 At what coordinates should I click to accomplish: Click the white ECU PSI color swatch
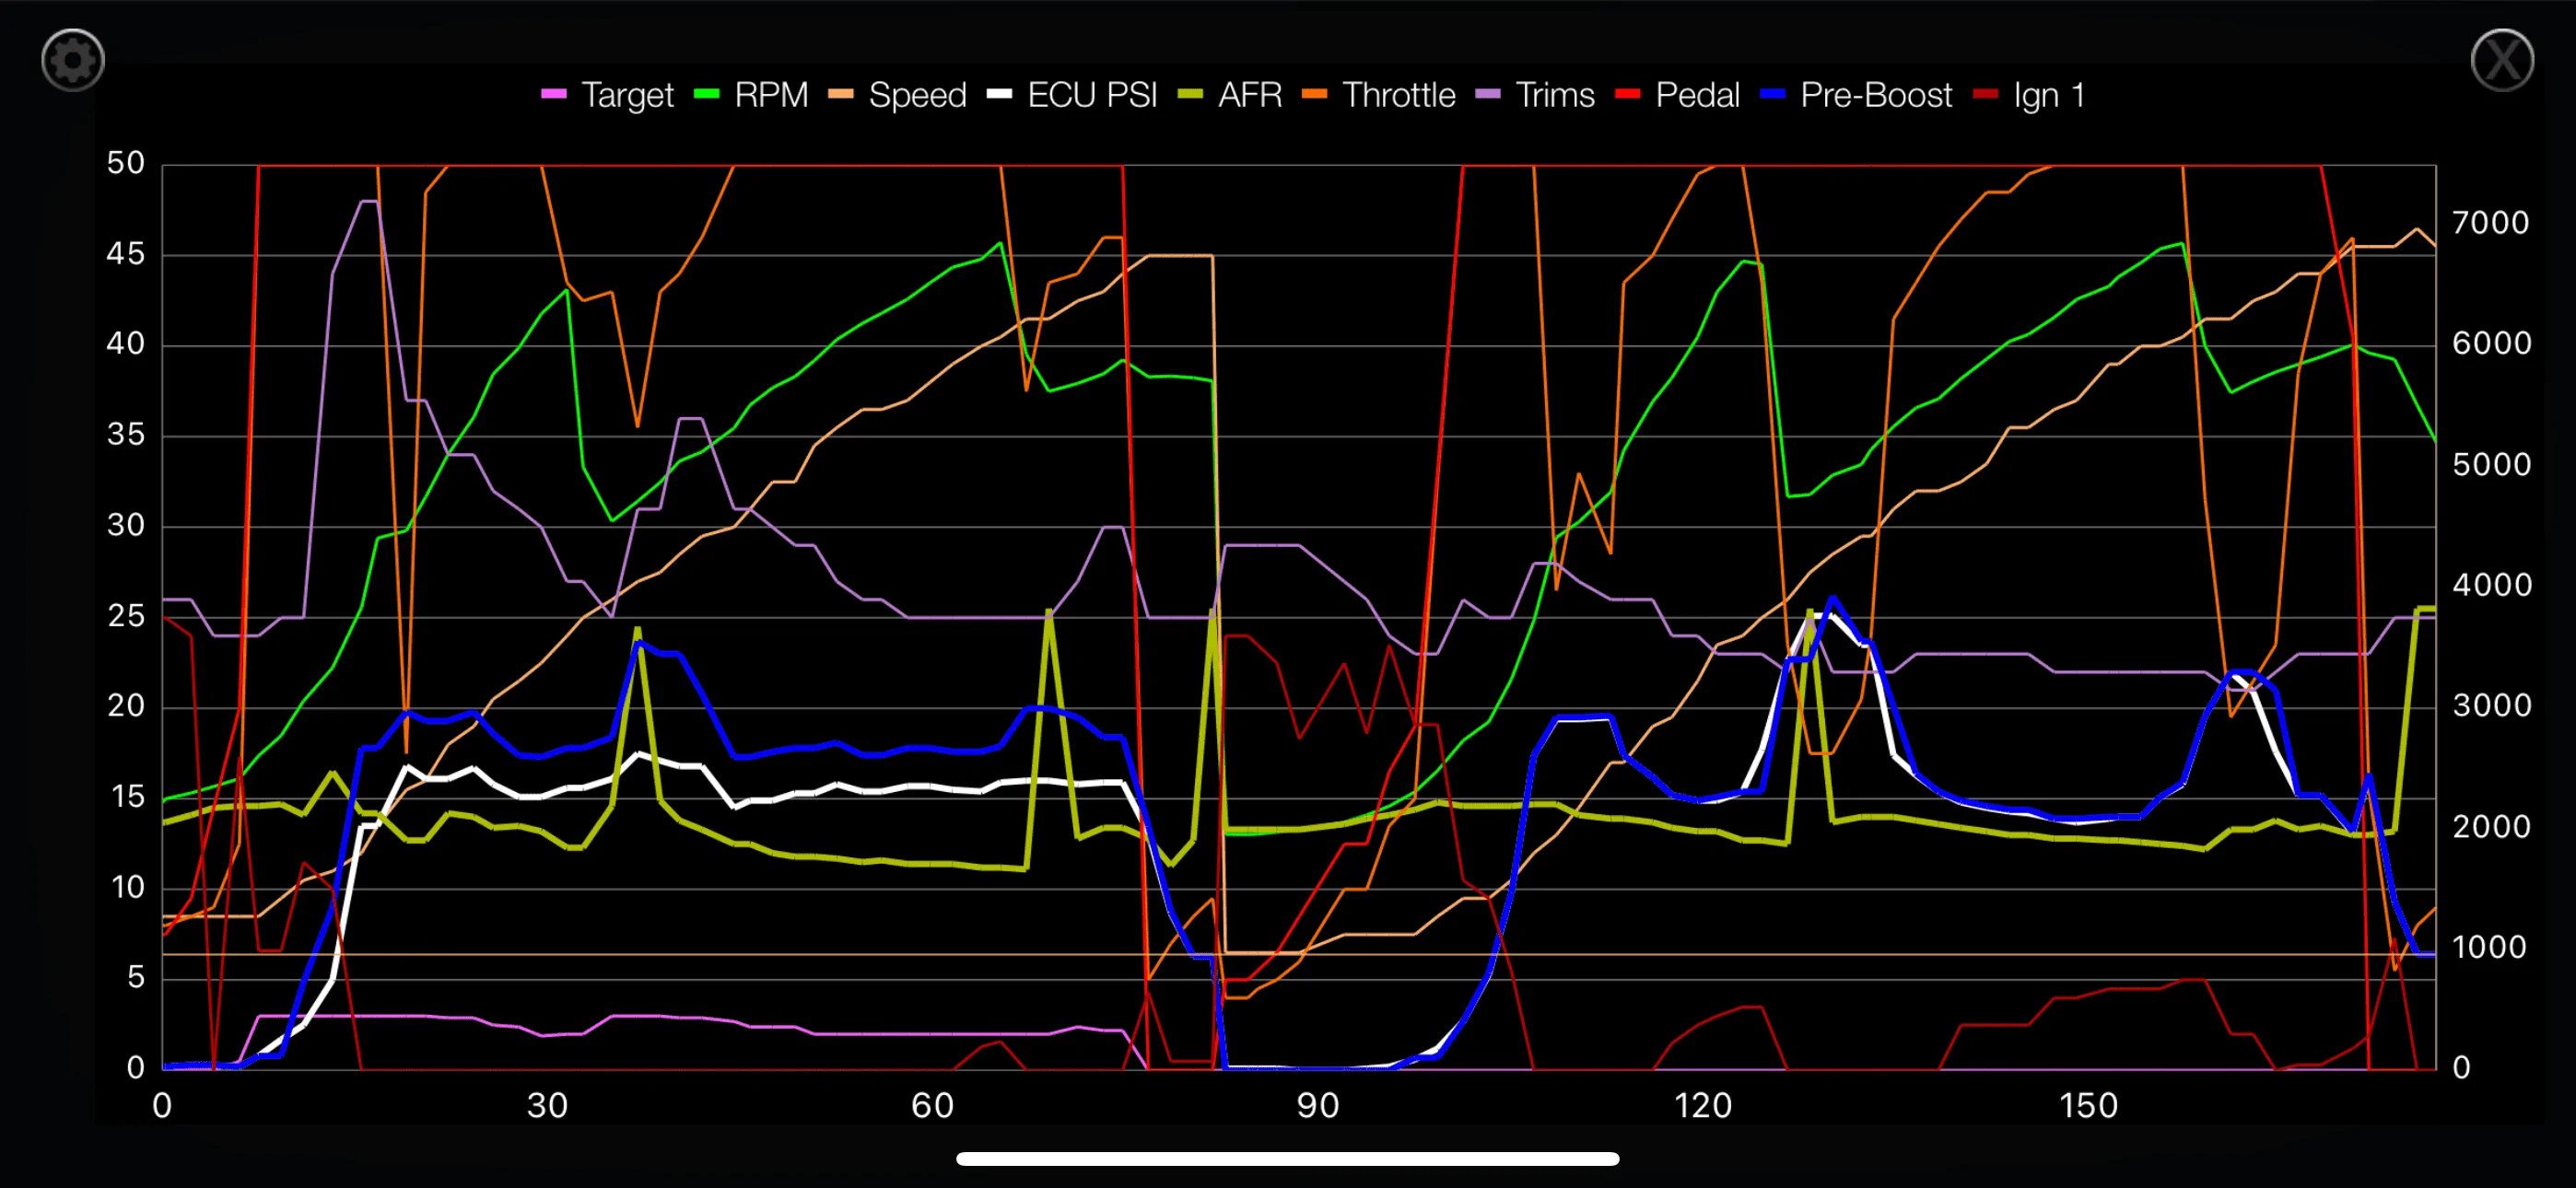1000,94
